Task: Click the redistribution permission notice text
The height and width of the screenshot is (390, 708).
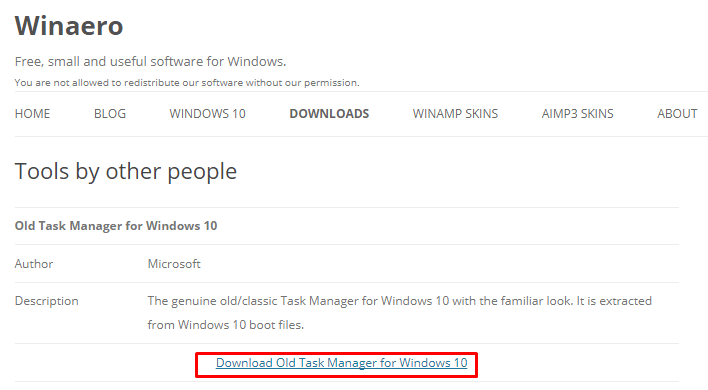Action: [187, 83]
